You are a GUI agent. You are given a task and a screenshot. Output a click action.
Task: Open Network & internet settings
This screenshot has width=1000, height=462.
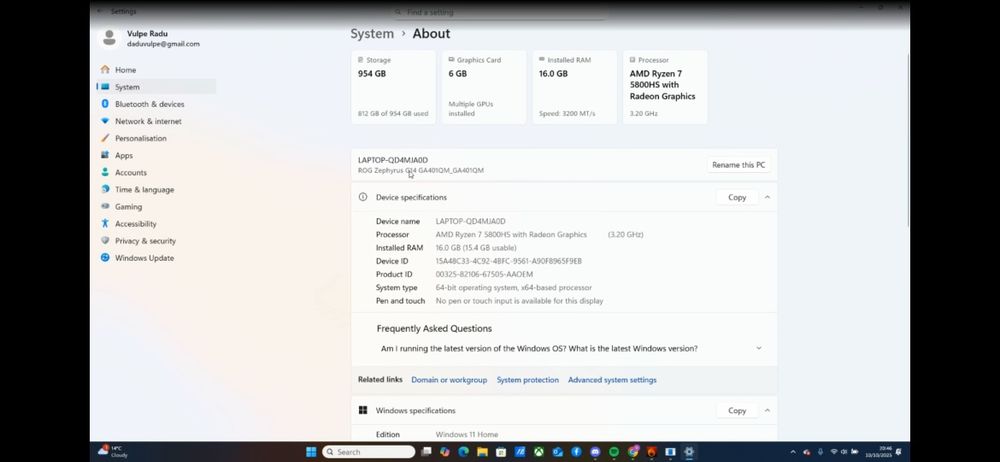148,121
